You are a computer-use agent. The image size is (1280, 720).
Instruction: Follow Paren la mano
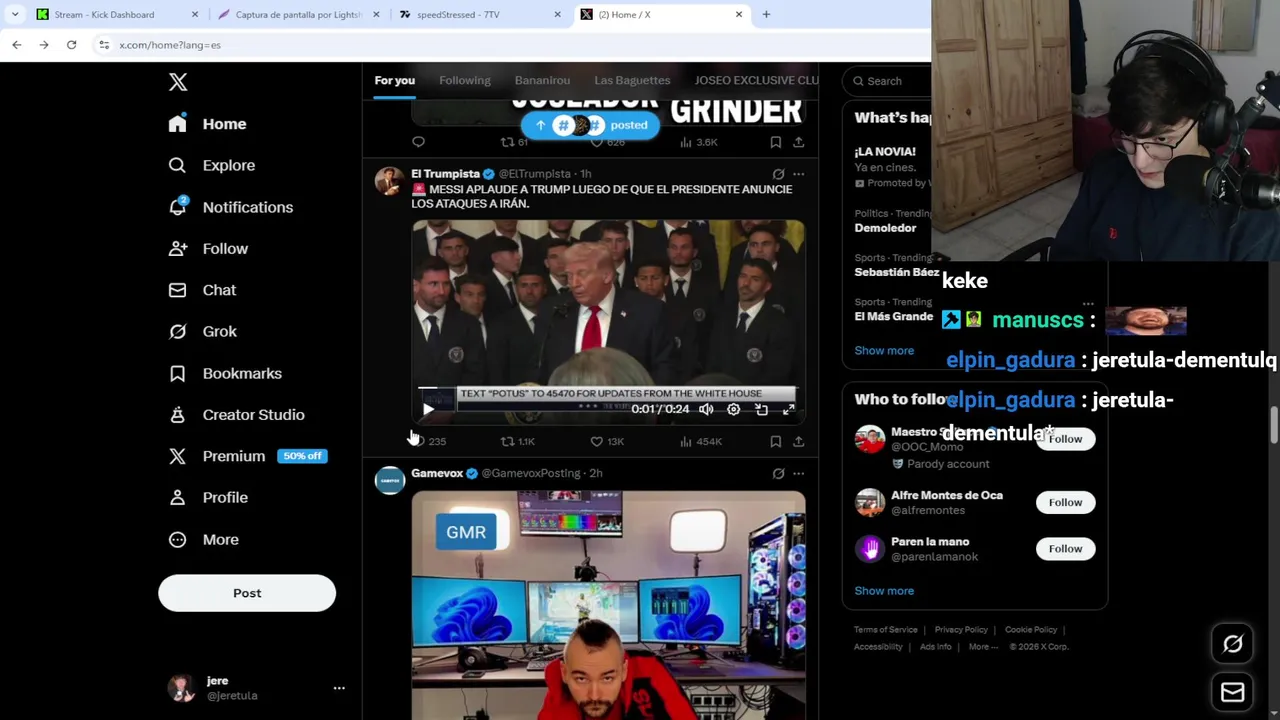pos(1065,548)
